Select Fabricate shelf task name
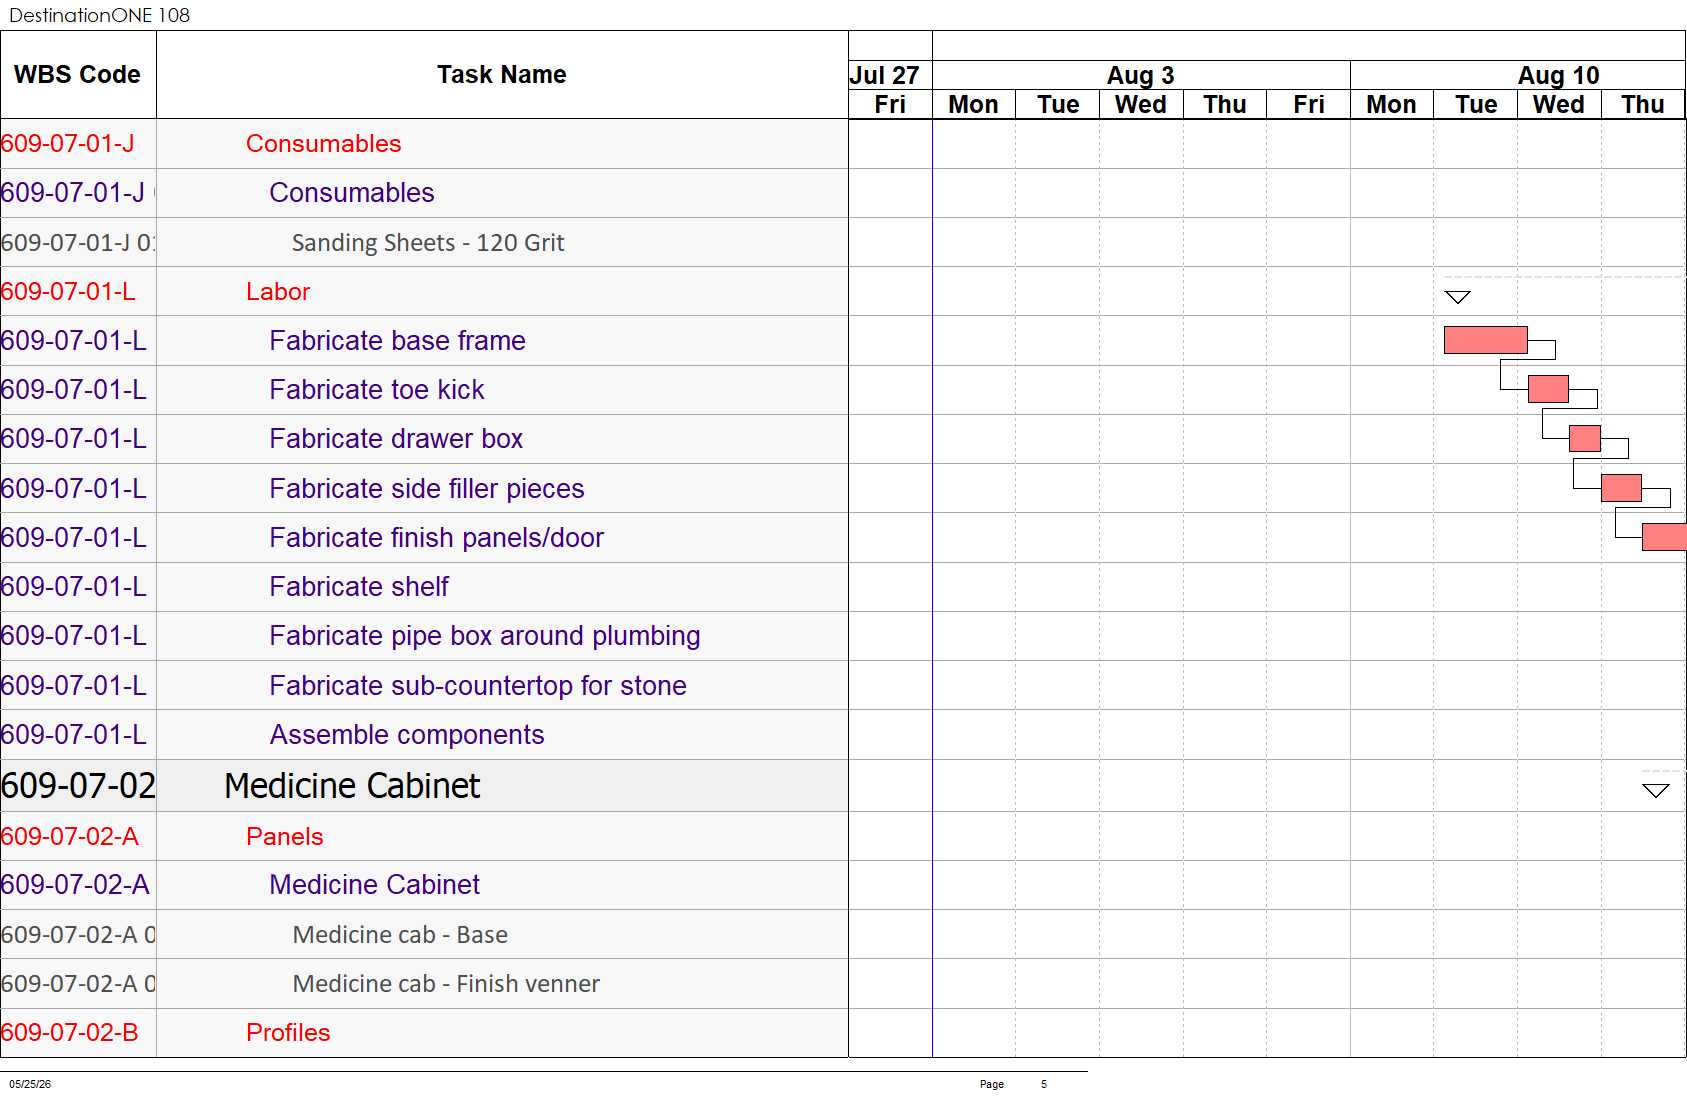The image size is (1687, 1097). tap(359, 587)
